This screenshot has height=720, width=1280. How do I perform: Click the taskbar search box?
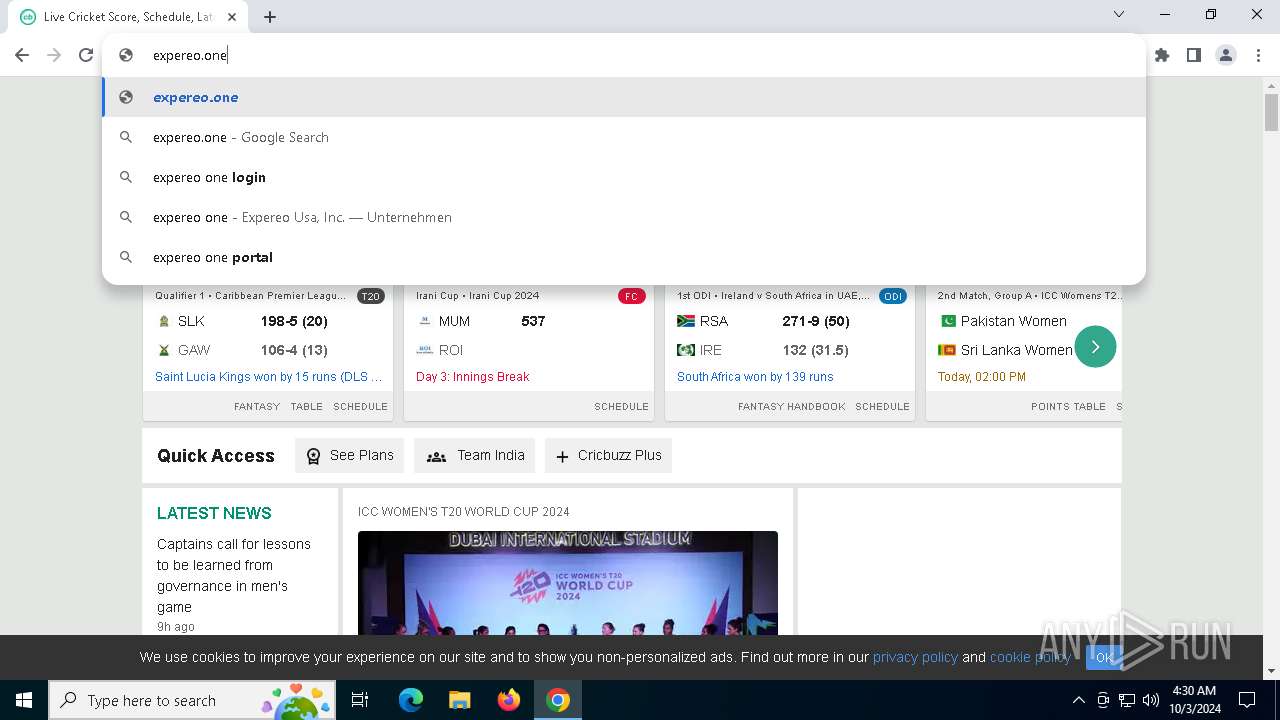point(193,700)
